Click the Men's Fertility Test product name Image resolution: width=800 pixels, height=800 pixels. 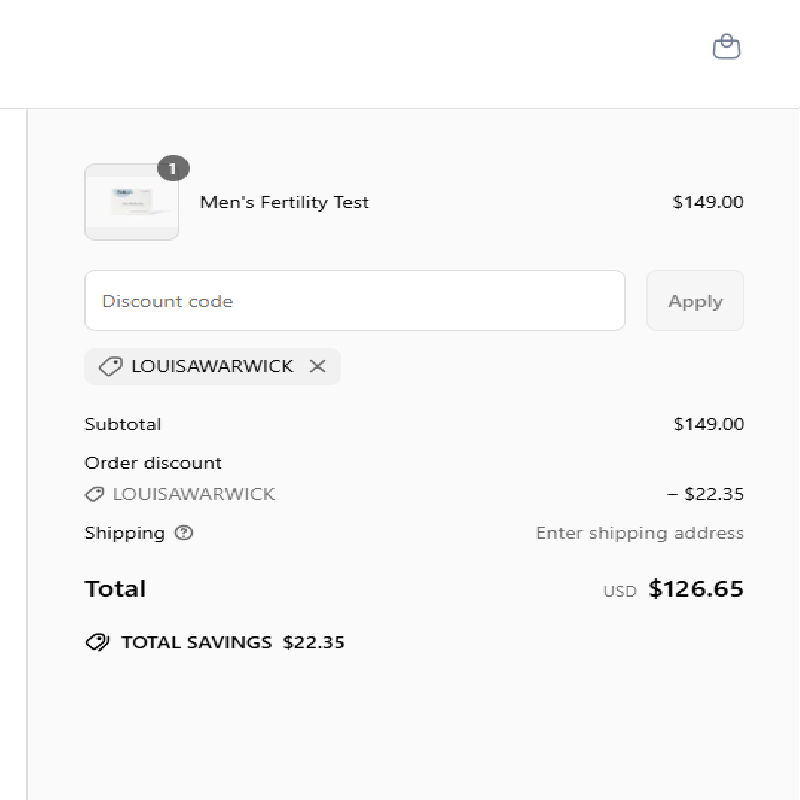(284, 202)
